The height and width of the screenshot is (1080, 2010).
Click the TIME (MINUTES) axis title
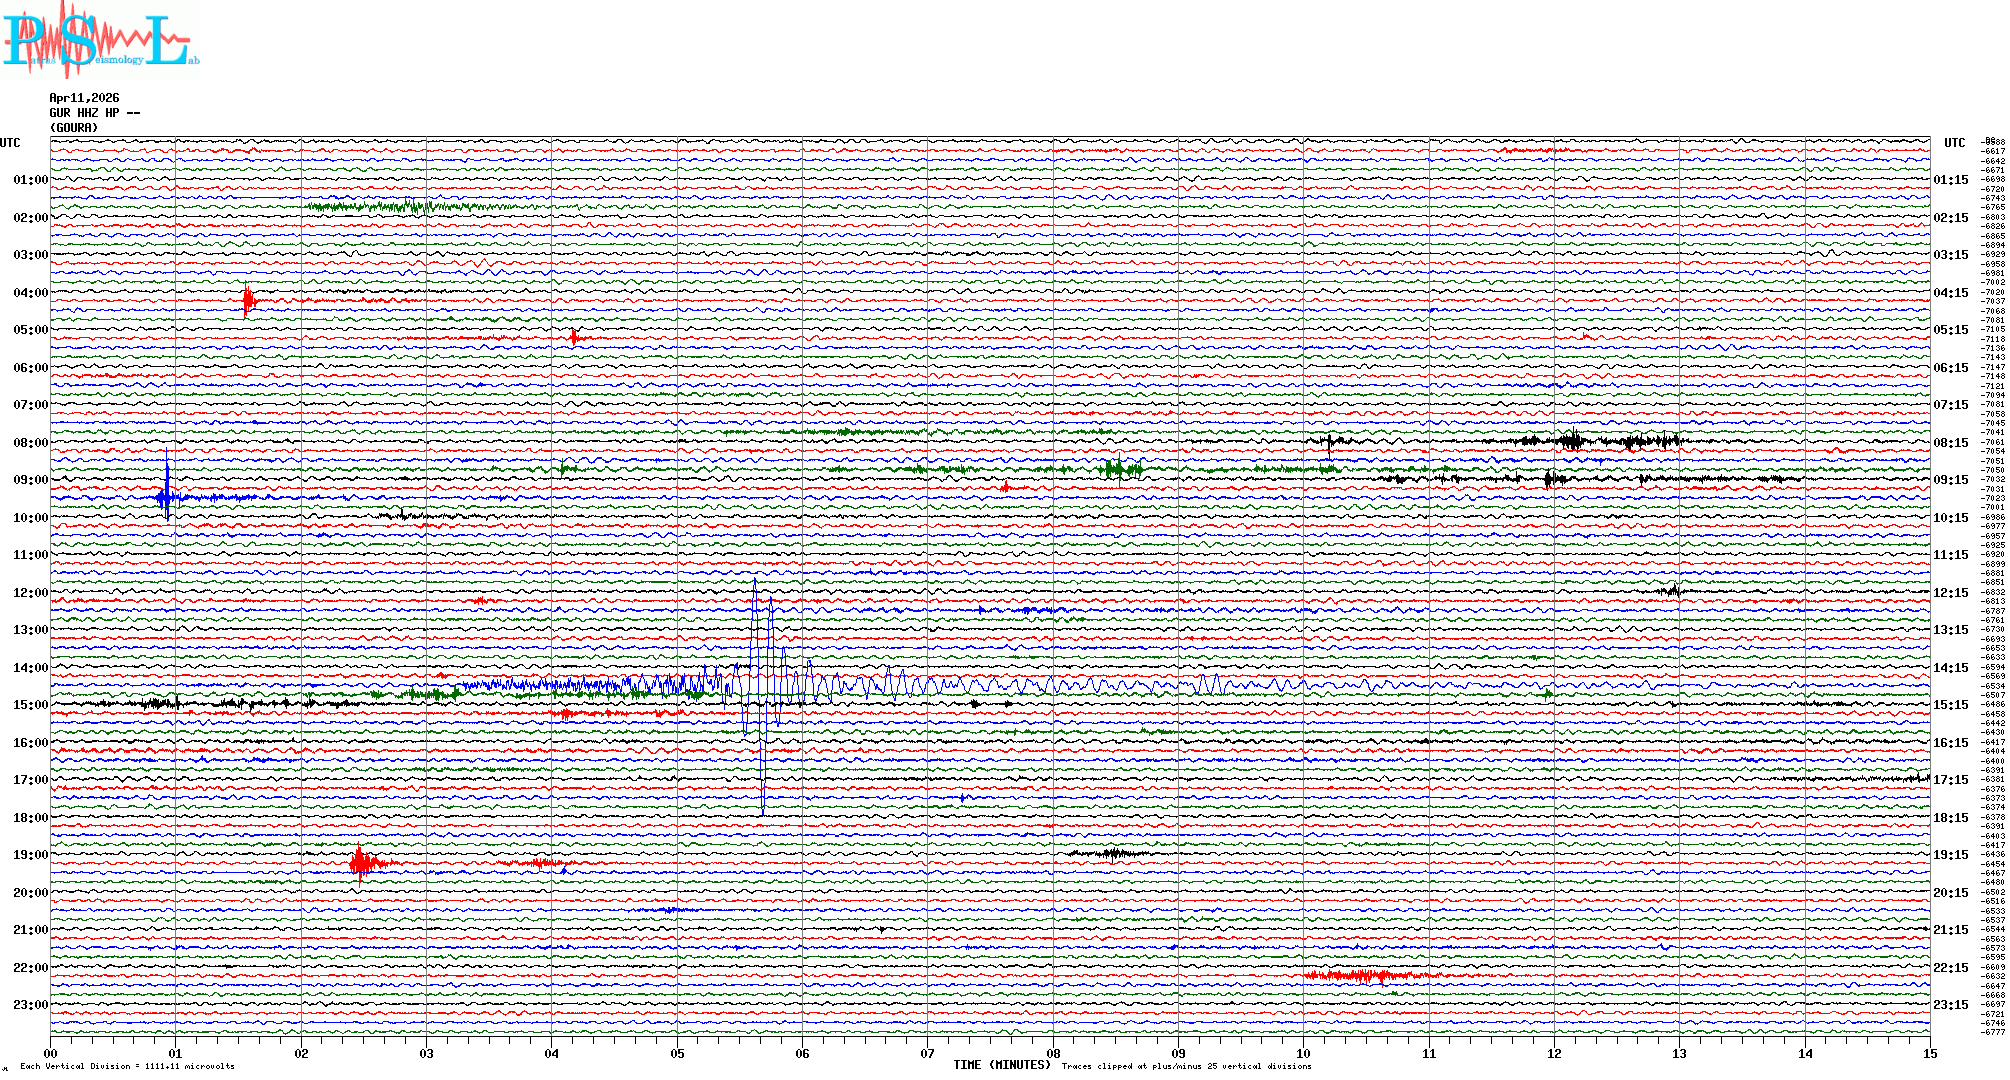pyautogui.click(x=1002, y=1065)
